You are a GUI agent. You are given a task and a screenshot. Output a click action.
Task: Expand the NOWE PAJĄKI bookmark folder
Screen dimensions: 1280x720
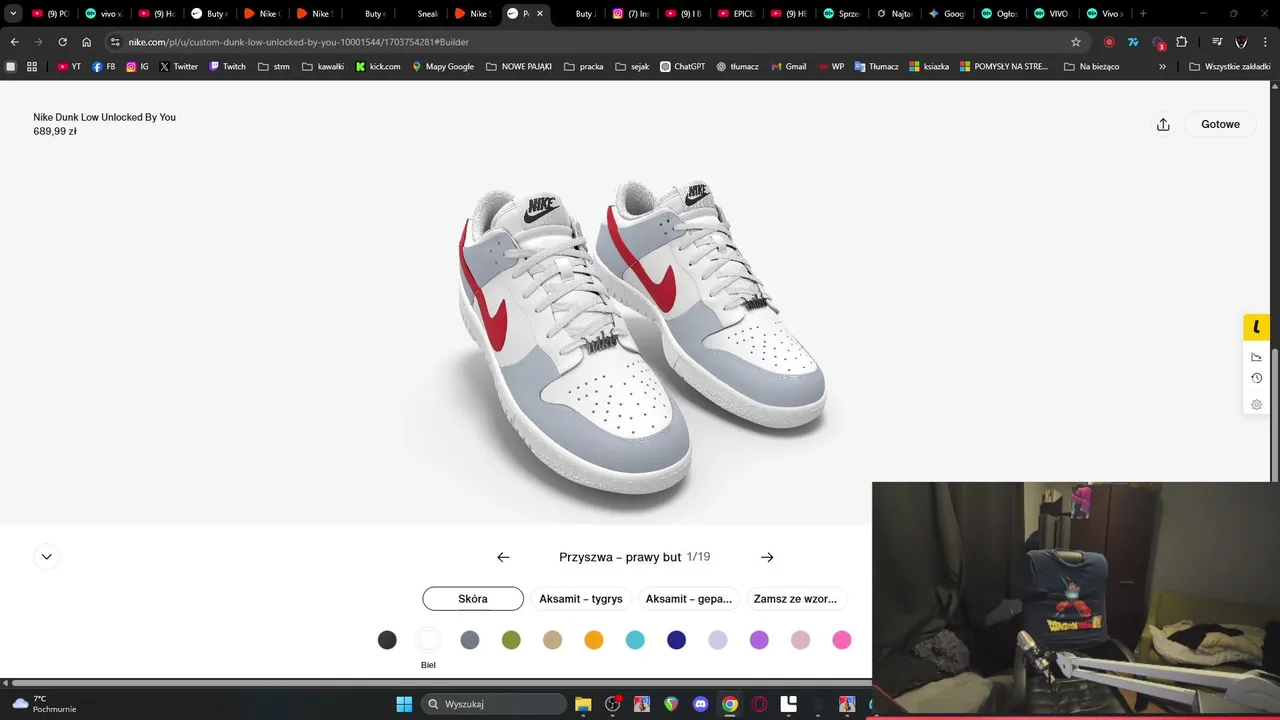[x=518, y=67]
